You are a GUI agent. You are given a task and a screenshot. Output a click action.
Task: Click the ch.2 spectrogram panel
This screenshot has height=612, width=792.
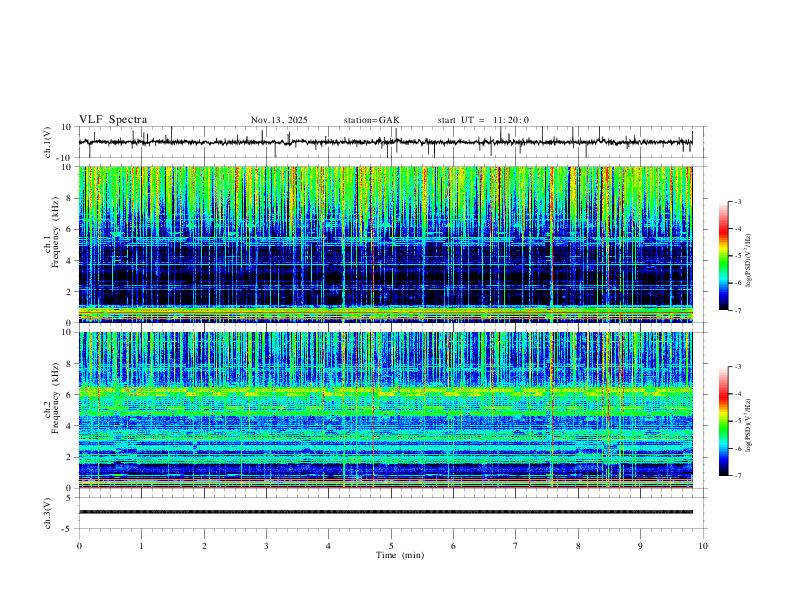click(x=391, y=410)
